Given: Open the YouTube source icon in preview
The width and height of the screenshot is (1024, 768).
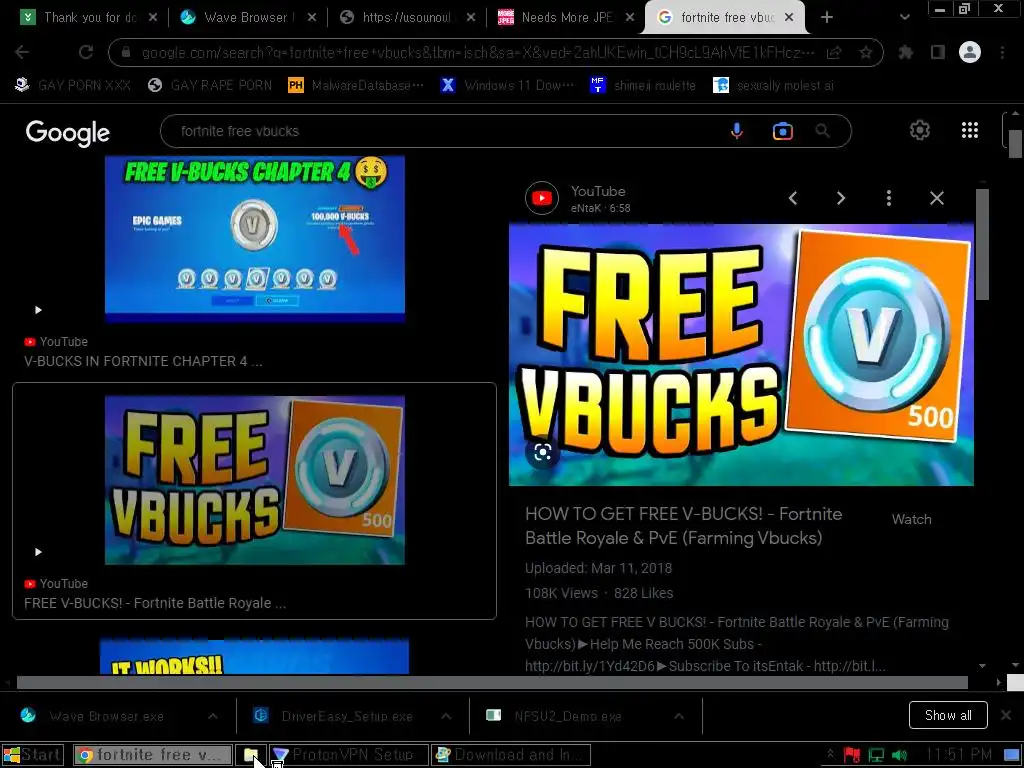Looking at the screenshot, I should click(x=541, y=198).
